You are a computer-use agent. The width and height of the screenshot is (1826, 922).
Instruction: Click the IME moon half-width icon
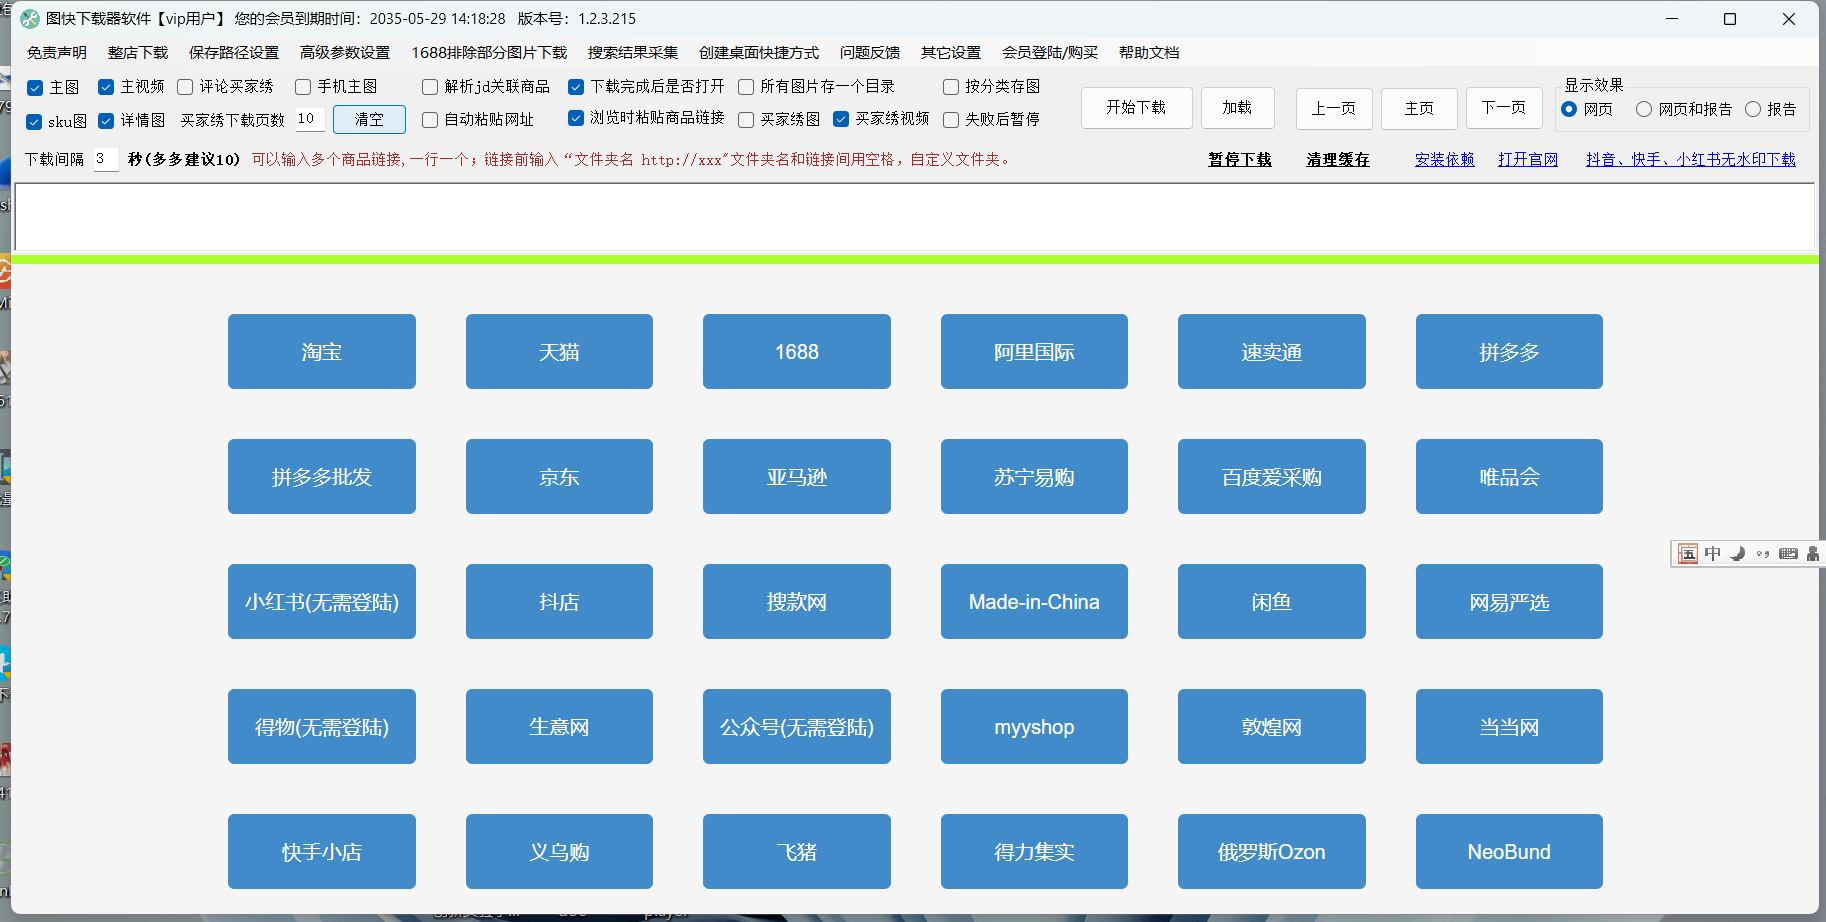(1738, 554)
